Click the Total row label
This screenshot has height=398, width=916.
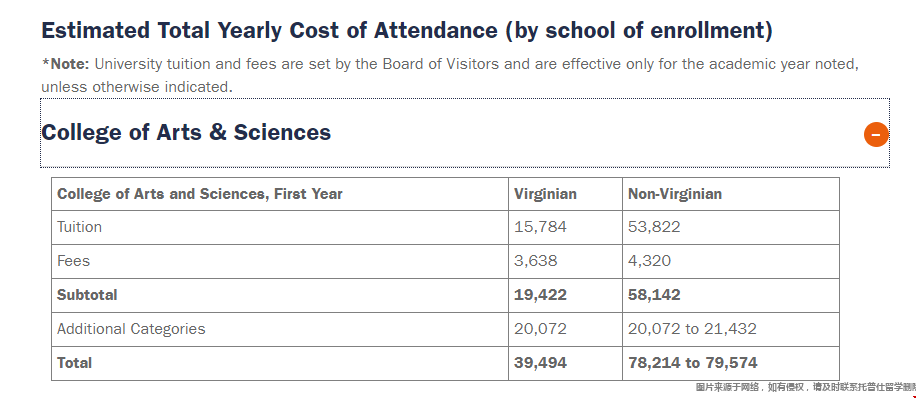[x=74, y=363]
